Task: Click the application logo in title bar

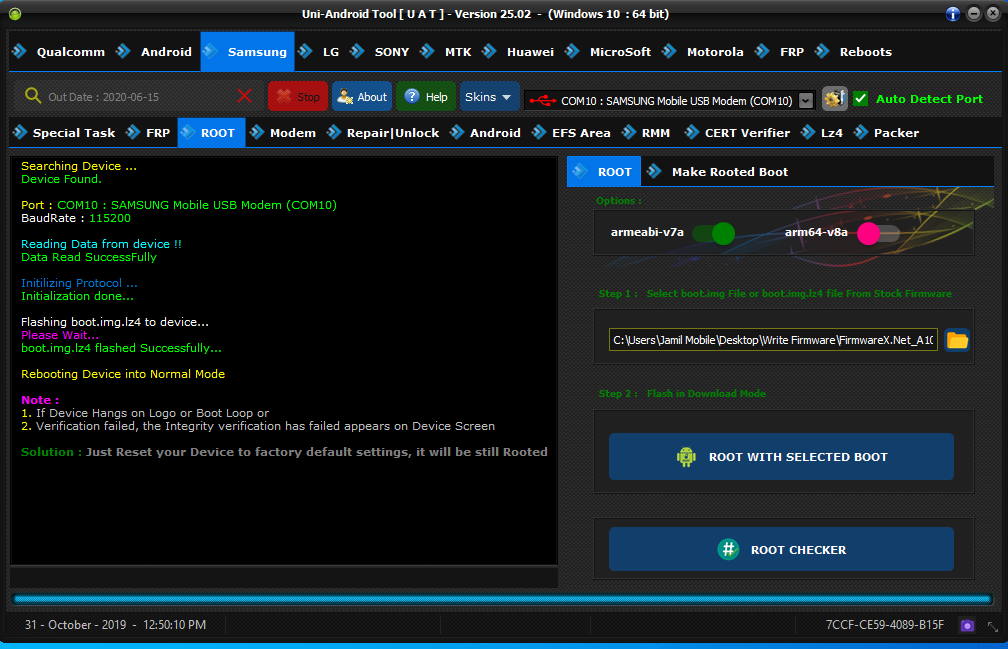Action: coord(15,13)
